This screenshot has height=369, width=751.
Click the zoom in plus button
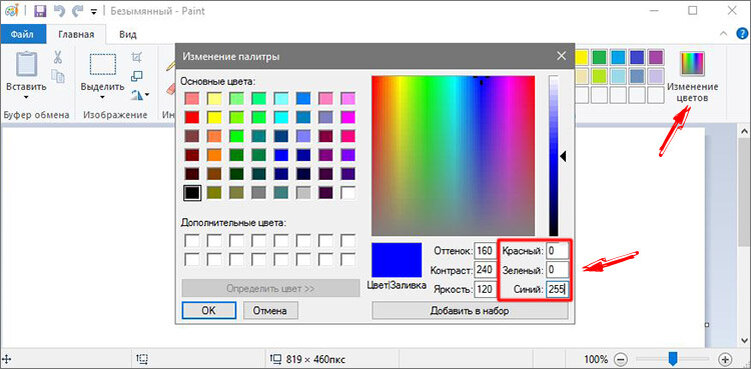coord(725,358)
